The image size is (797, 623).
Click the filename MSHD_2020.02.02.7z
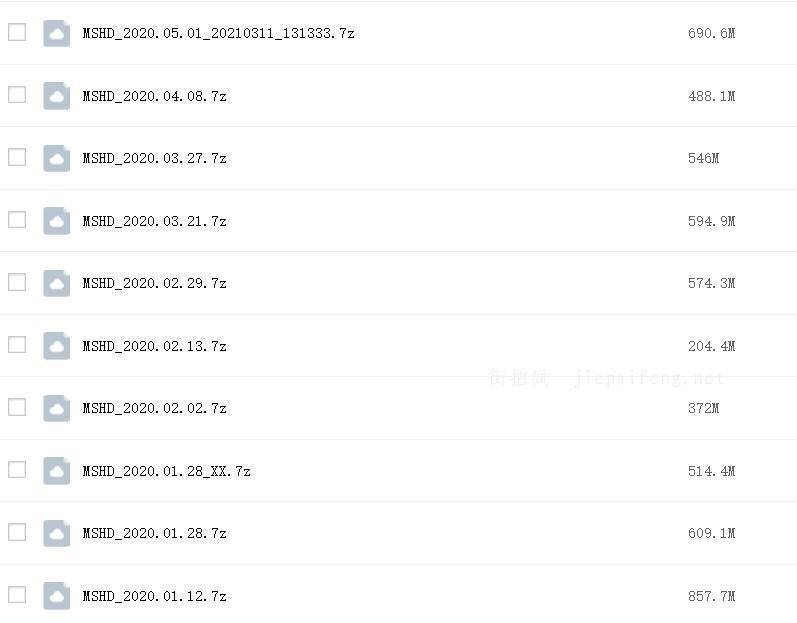pos(154,409)
